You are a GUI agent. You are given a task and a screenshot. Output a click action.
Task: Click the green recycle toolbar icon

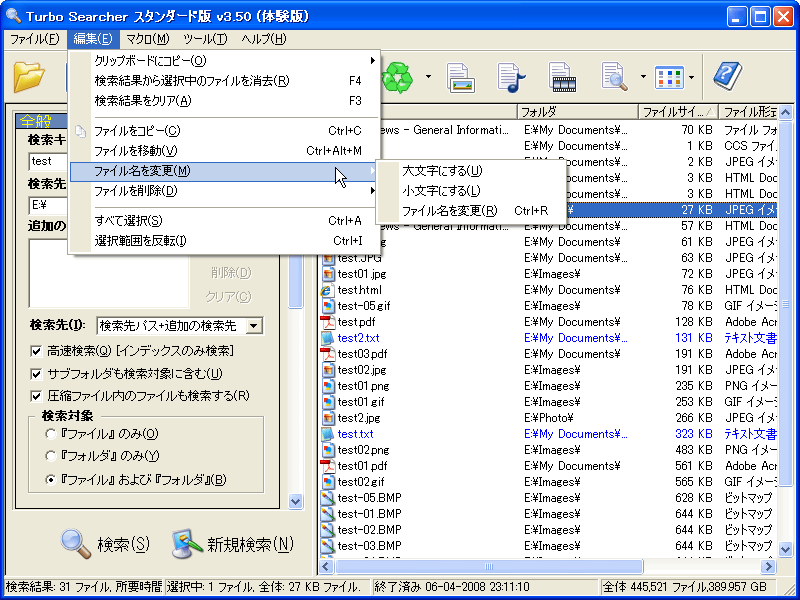(x=398, y=77)
